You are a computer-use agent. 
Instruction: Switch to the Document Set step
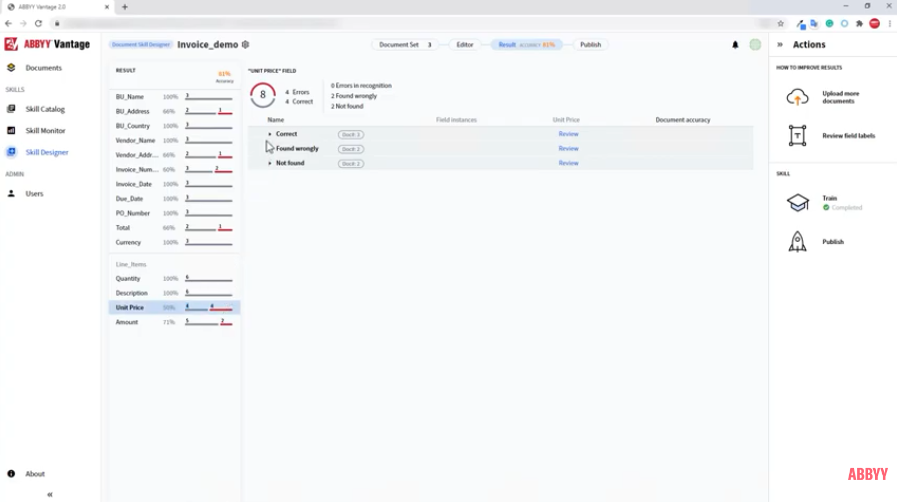(405, 45)
